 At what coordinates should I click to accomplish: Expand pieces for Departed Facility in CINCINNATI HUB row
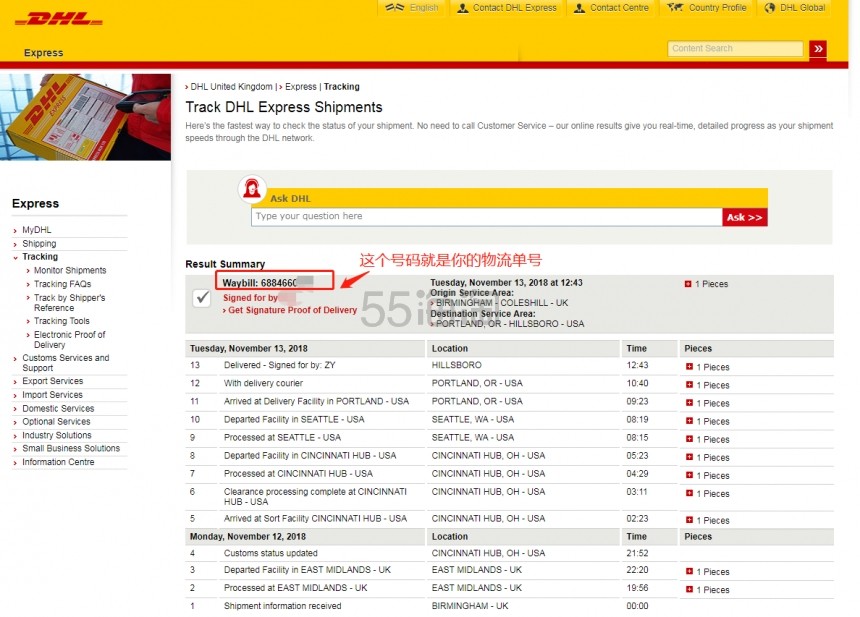pos(689,457)
